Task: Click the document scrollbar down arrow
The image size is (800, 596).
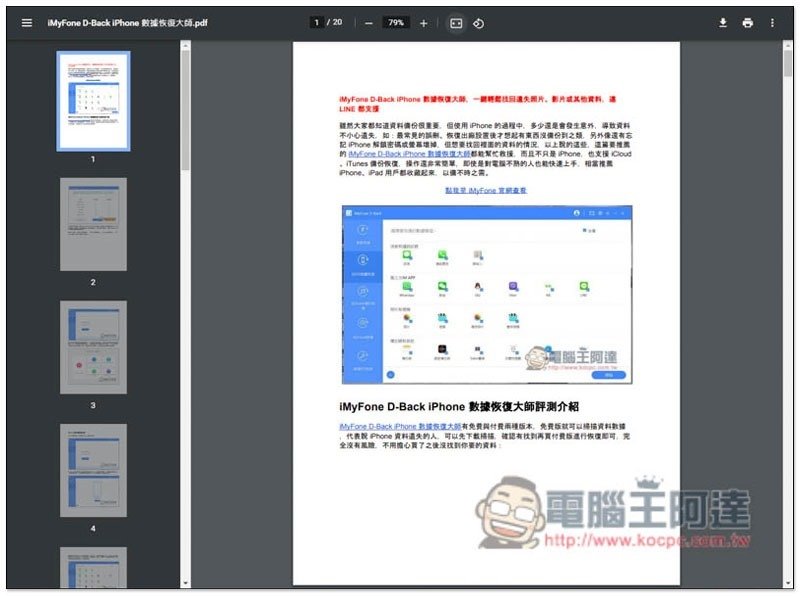Action: click(788, 583)
